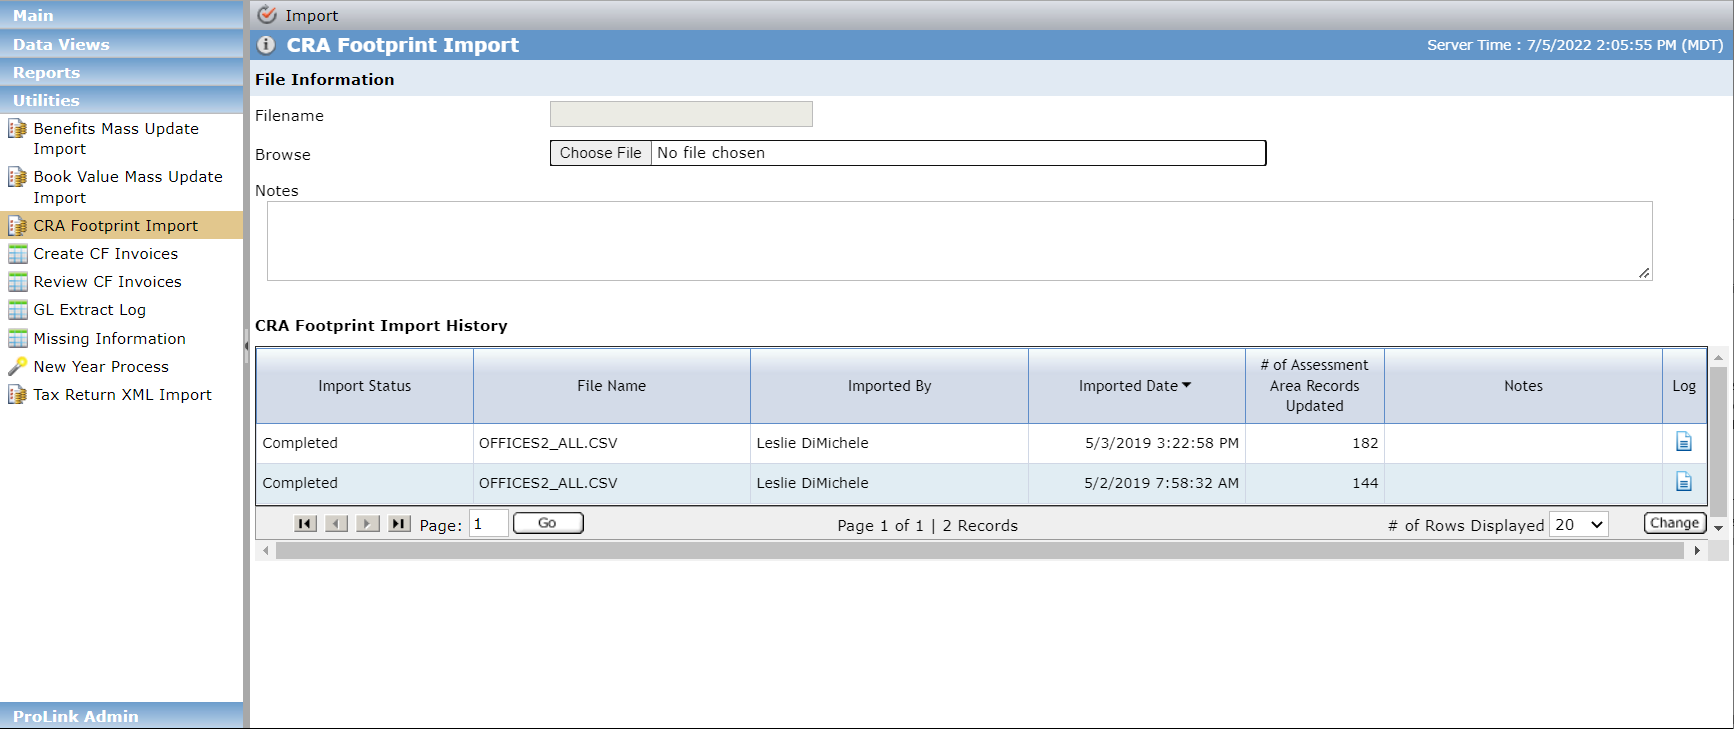Open Missing Information utility
Viewport: 1734px width, 729px height.
(x=110, y=339)
